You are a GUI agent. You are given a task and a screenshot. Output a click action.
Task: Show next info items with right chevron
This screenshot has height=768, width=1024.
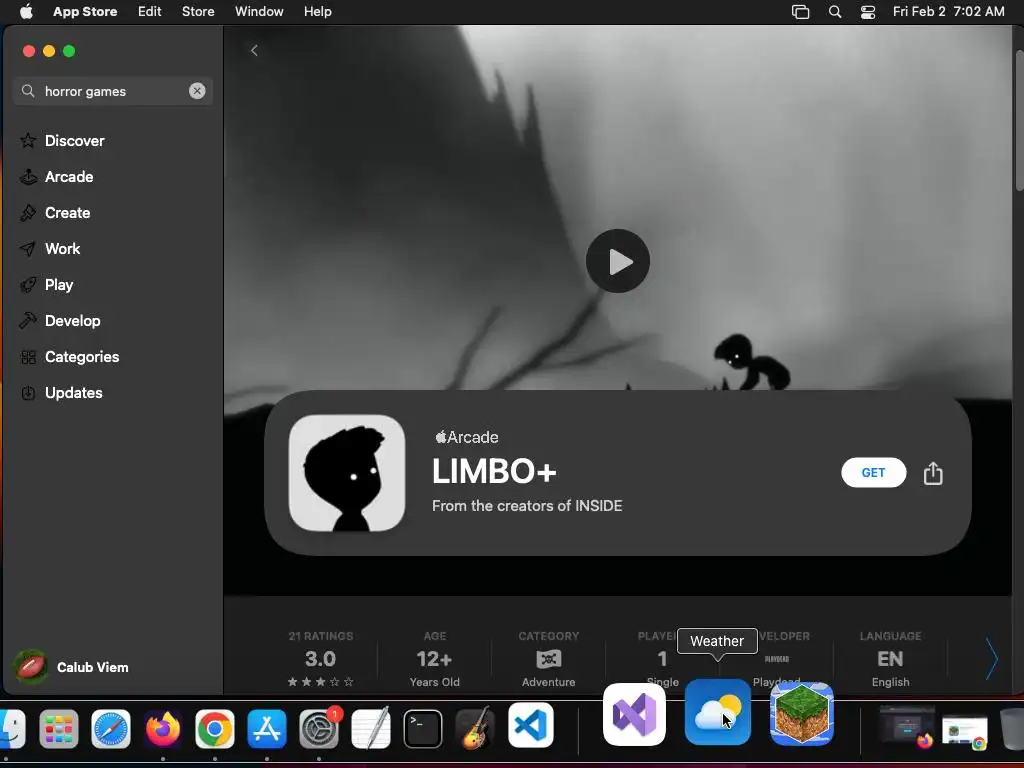(x=991, y=658)
